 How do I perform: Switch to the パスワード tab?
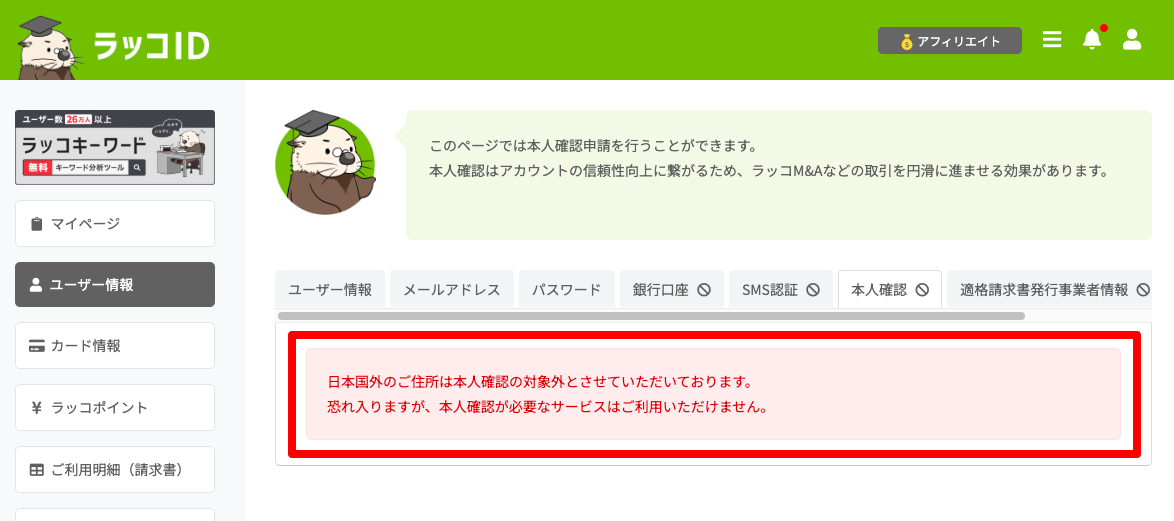coord(567,290)
